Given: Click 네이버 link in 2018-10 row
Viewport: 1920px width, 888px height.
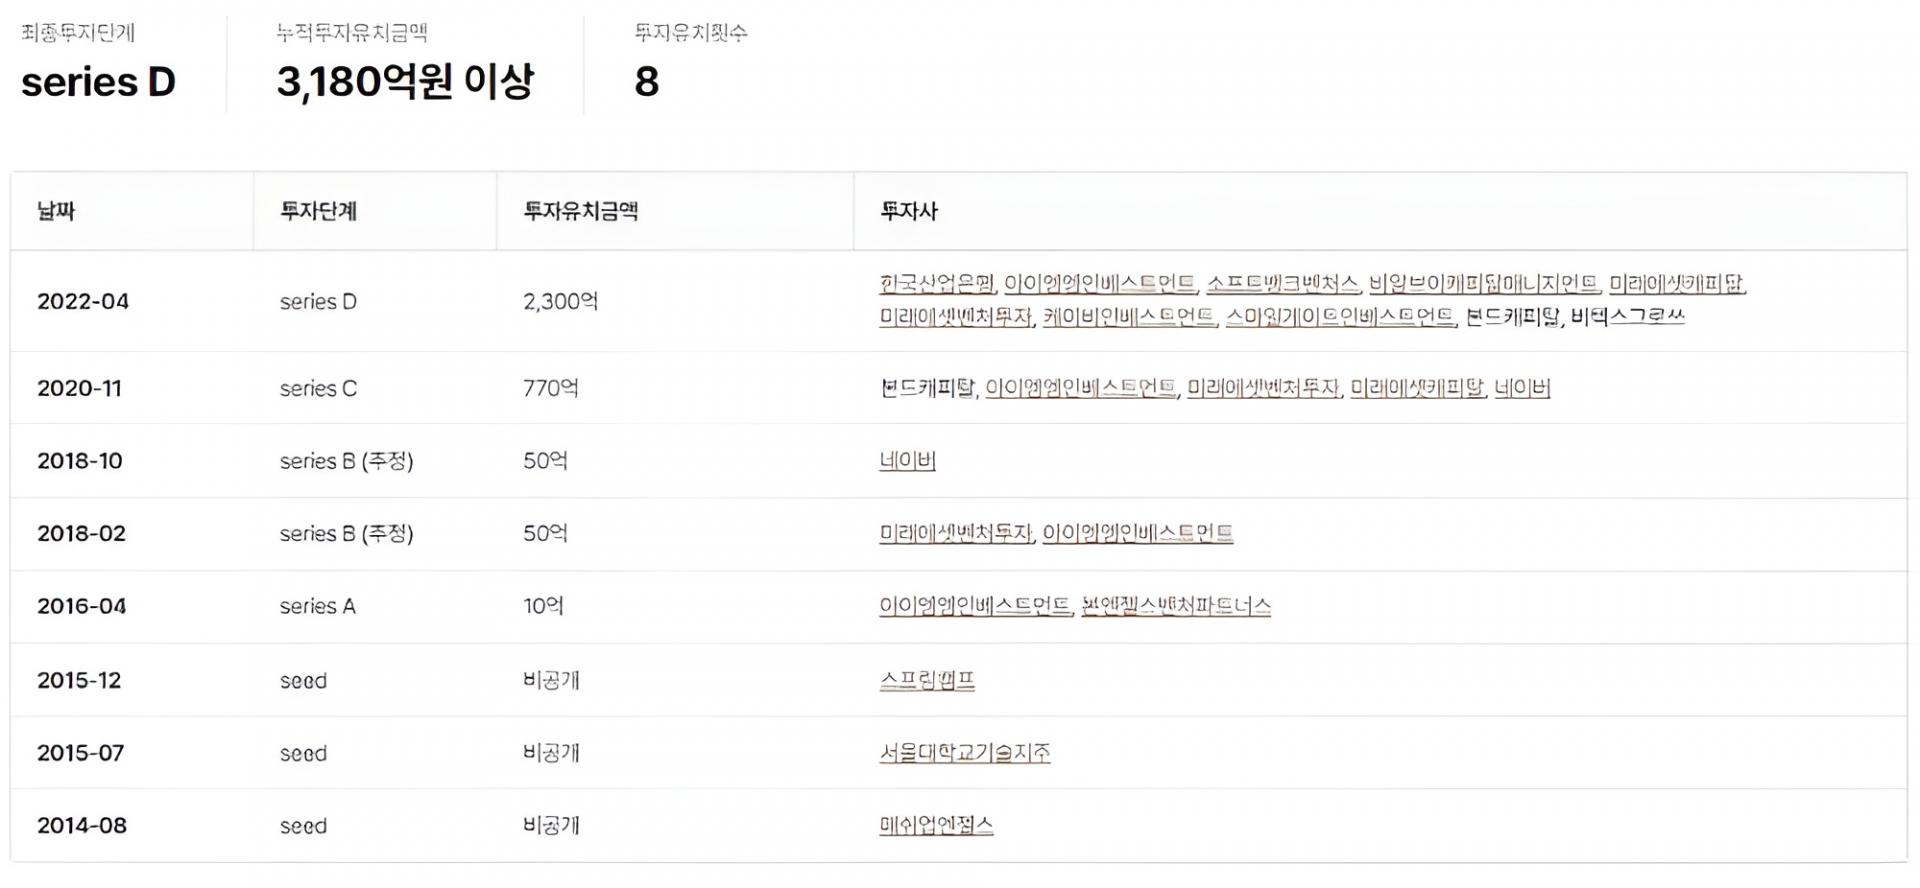Looking at the screenshot, I should [907, 461].
